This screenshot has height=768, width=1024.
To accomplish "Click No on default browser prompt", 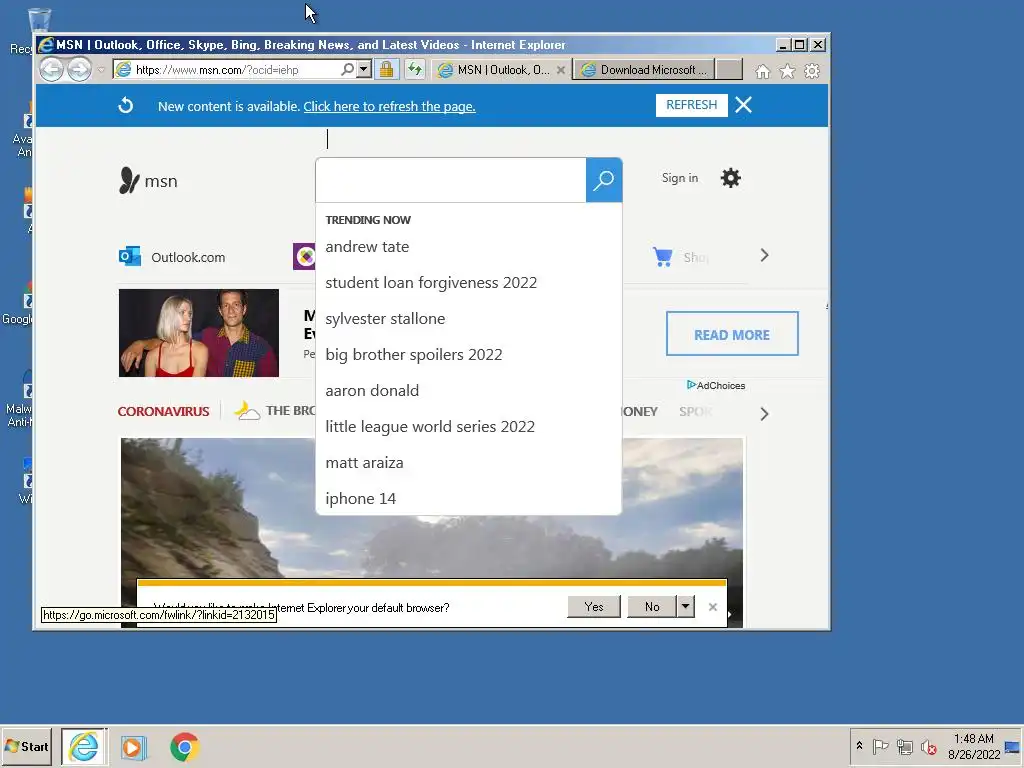I will tap(652, 607).
